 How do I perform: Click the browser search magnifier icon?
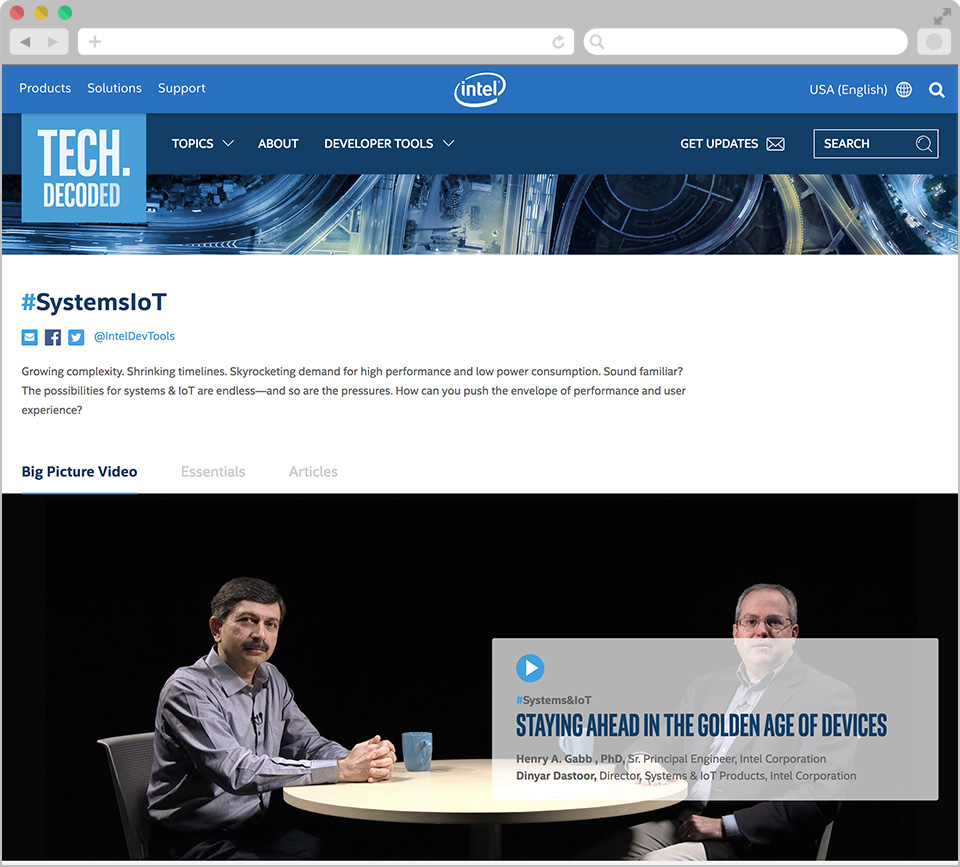597,42
